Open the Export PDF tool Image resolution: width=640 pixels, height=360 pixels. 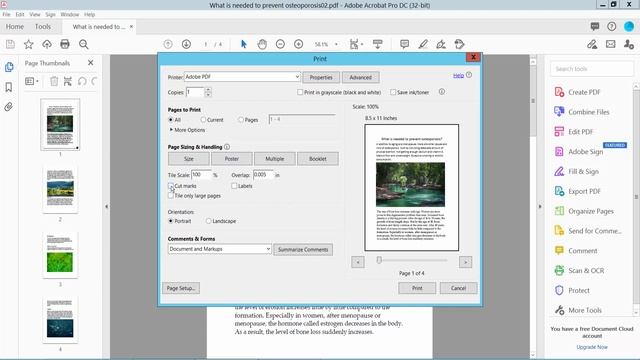584,191
